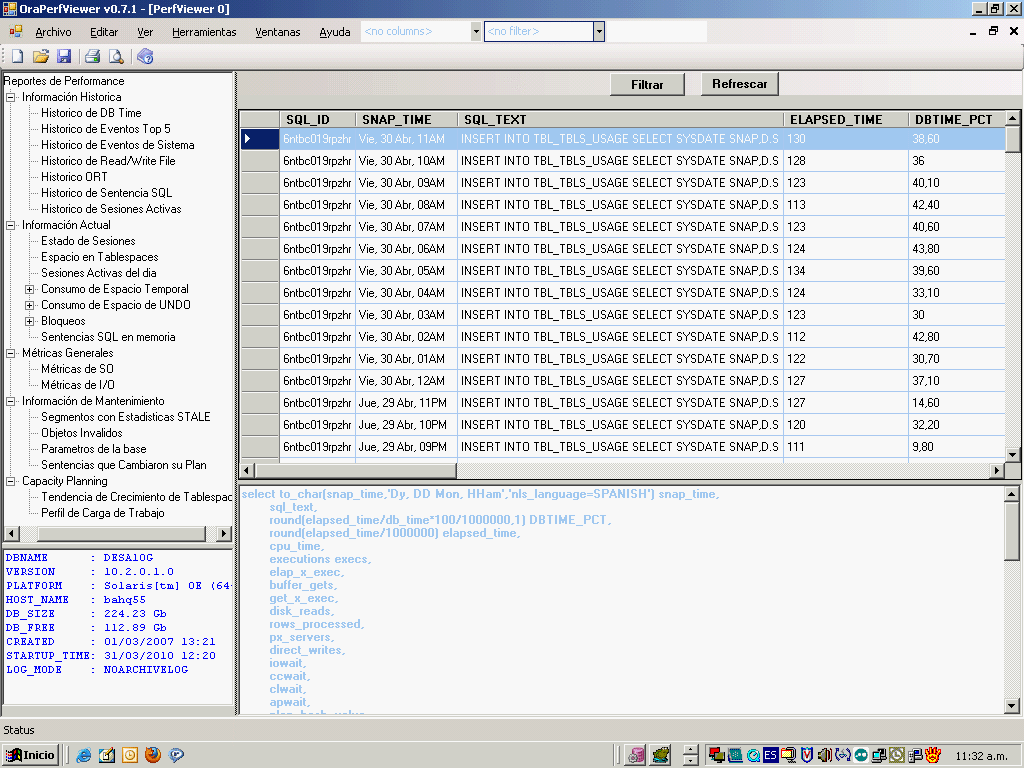The image size is (1024, 768).
Task: Open the <no filter> dropdown list
Action: [x=597, y=31]
